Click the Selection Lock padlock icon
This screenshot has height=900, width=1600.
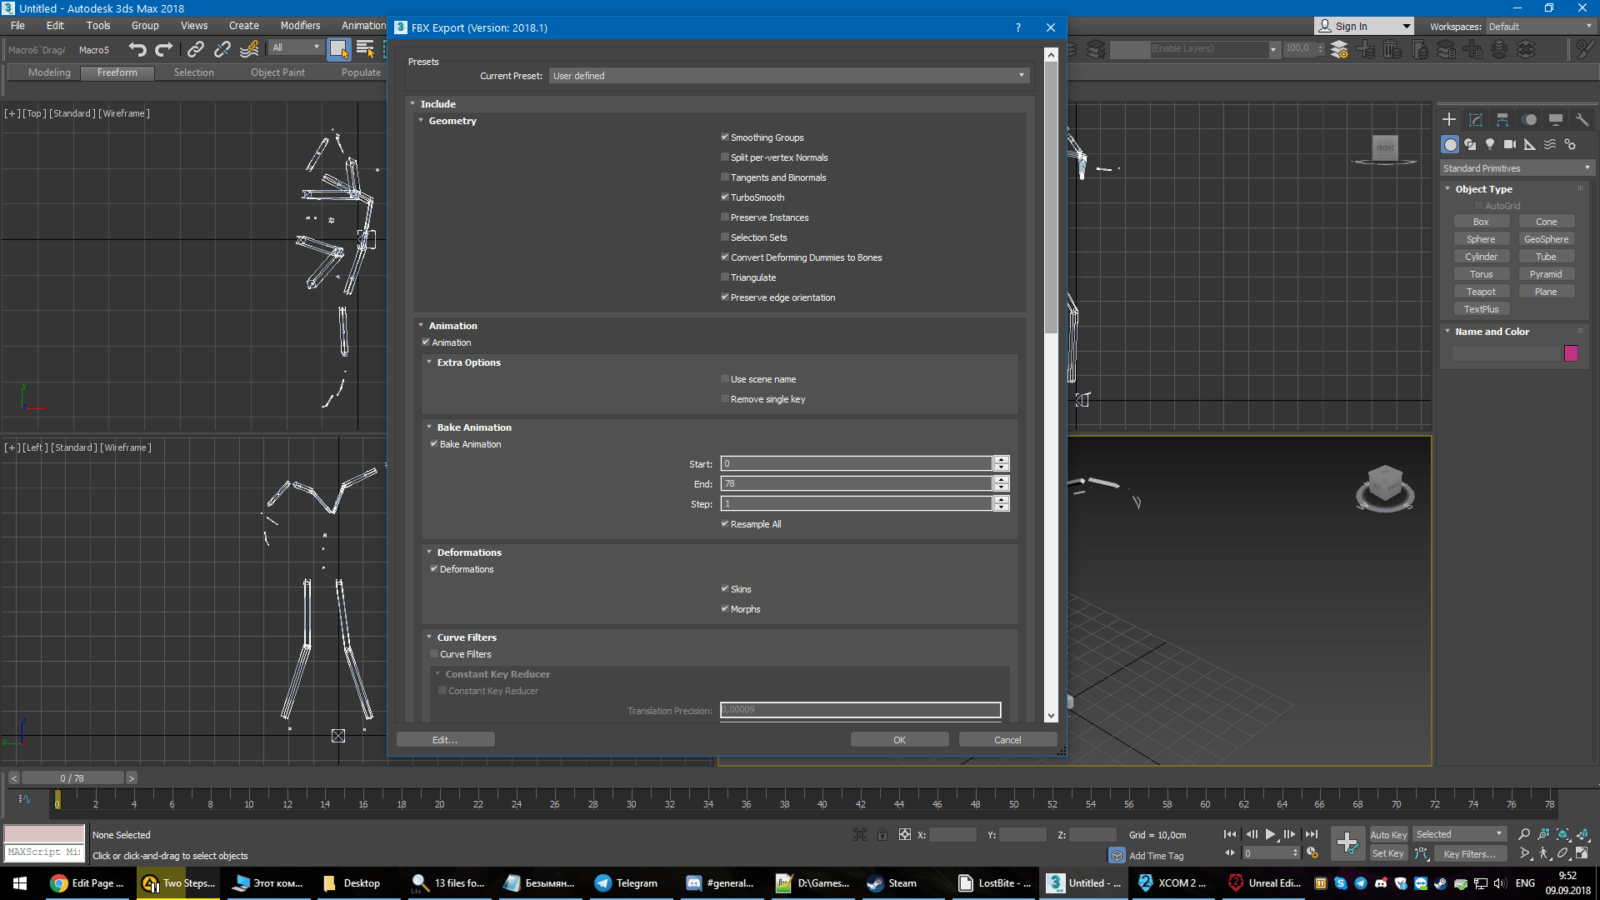882,834
